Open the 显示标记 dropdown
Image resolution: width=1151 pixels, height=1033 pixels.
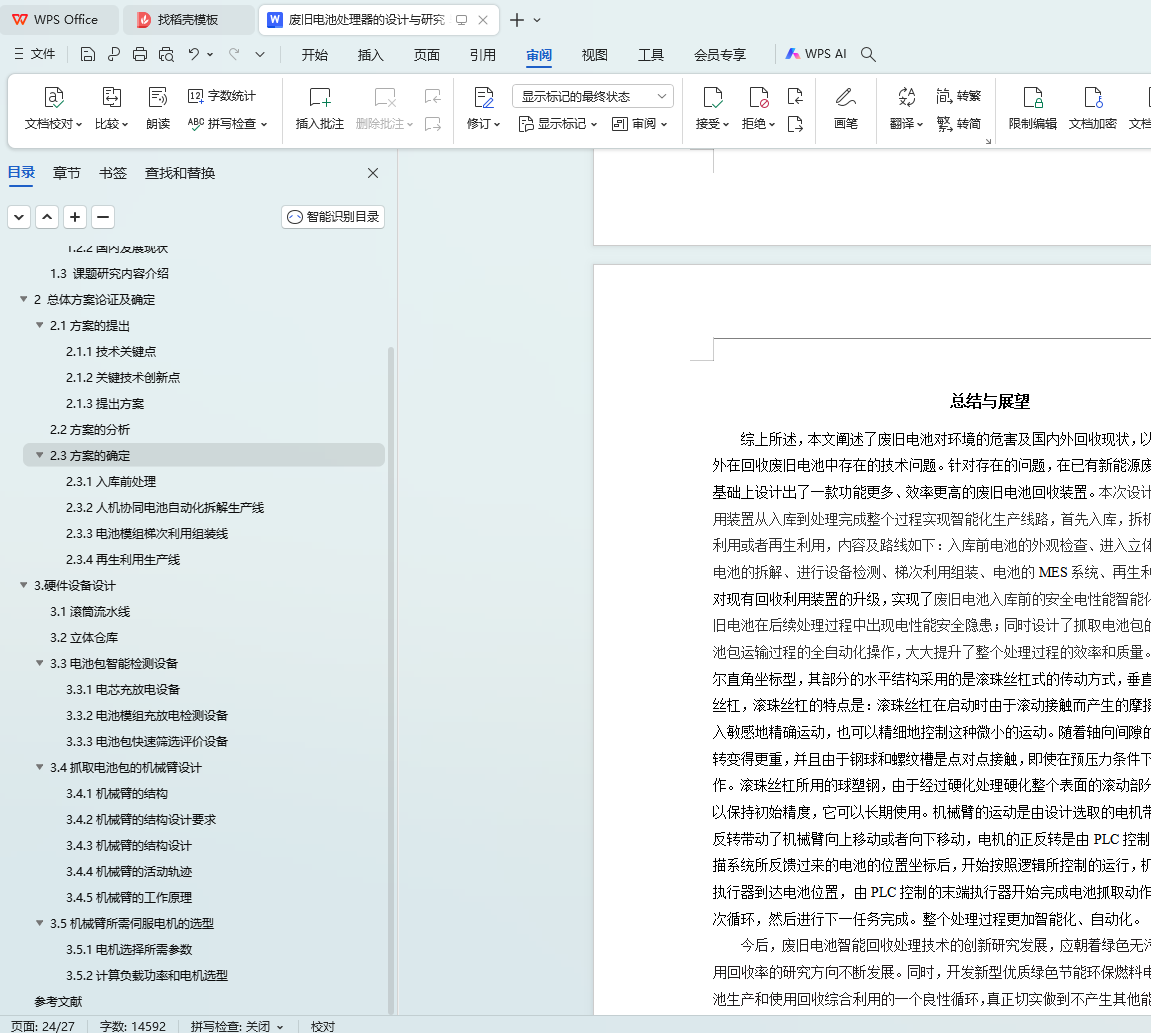click(x=558, y=124)
